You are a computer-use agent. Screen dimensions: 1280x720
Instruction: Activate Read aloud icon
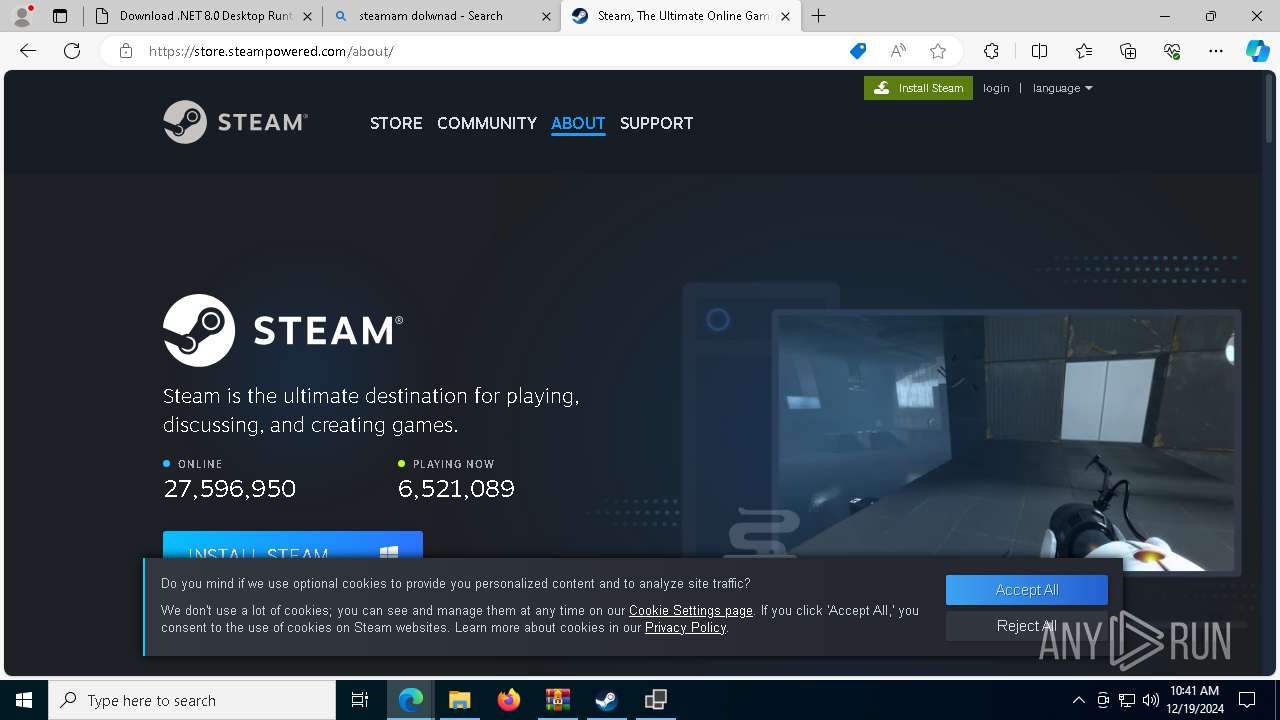[898, 51]
